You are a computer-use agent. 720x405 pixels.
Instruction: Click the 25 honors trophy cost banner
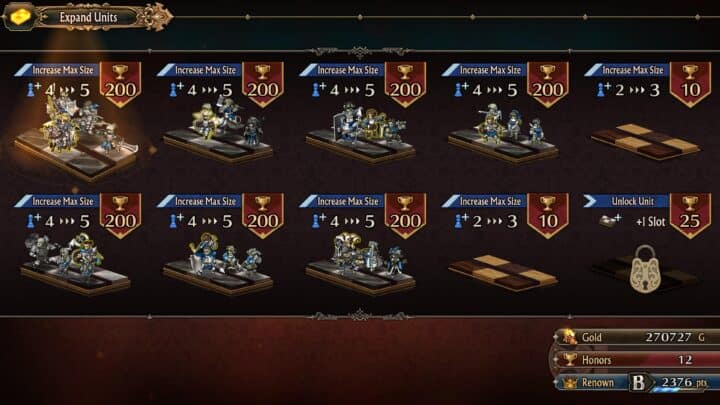(x=690, y=215)
